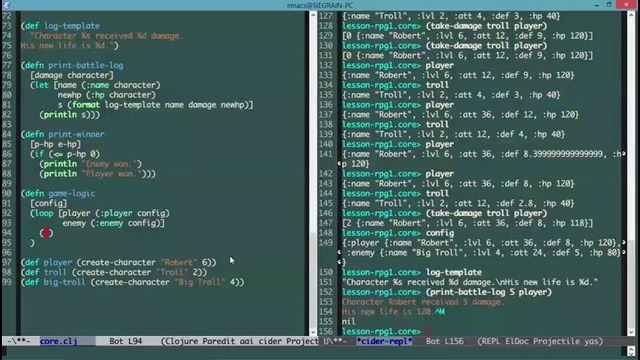640x360 pixels.
Task: Click line number 127 in REPL gutter
Action: (326, 16)
